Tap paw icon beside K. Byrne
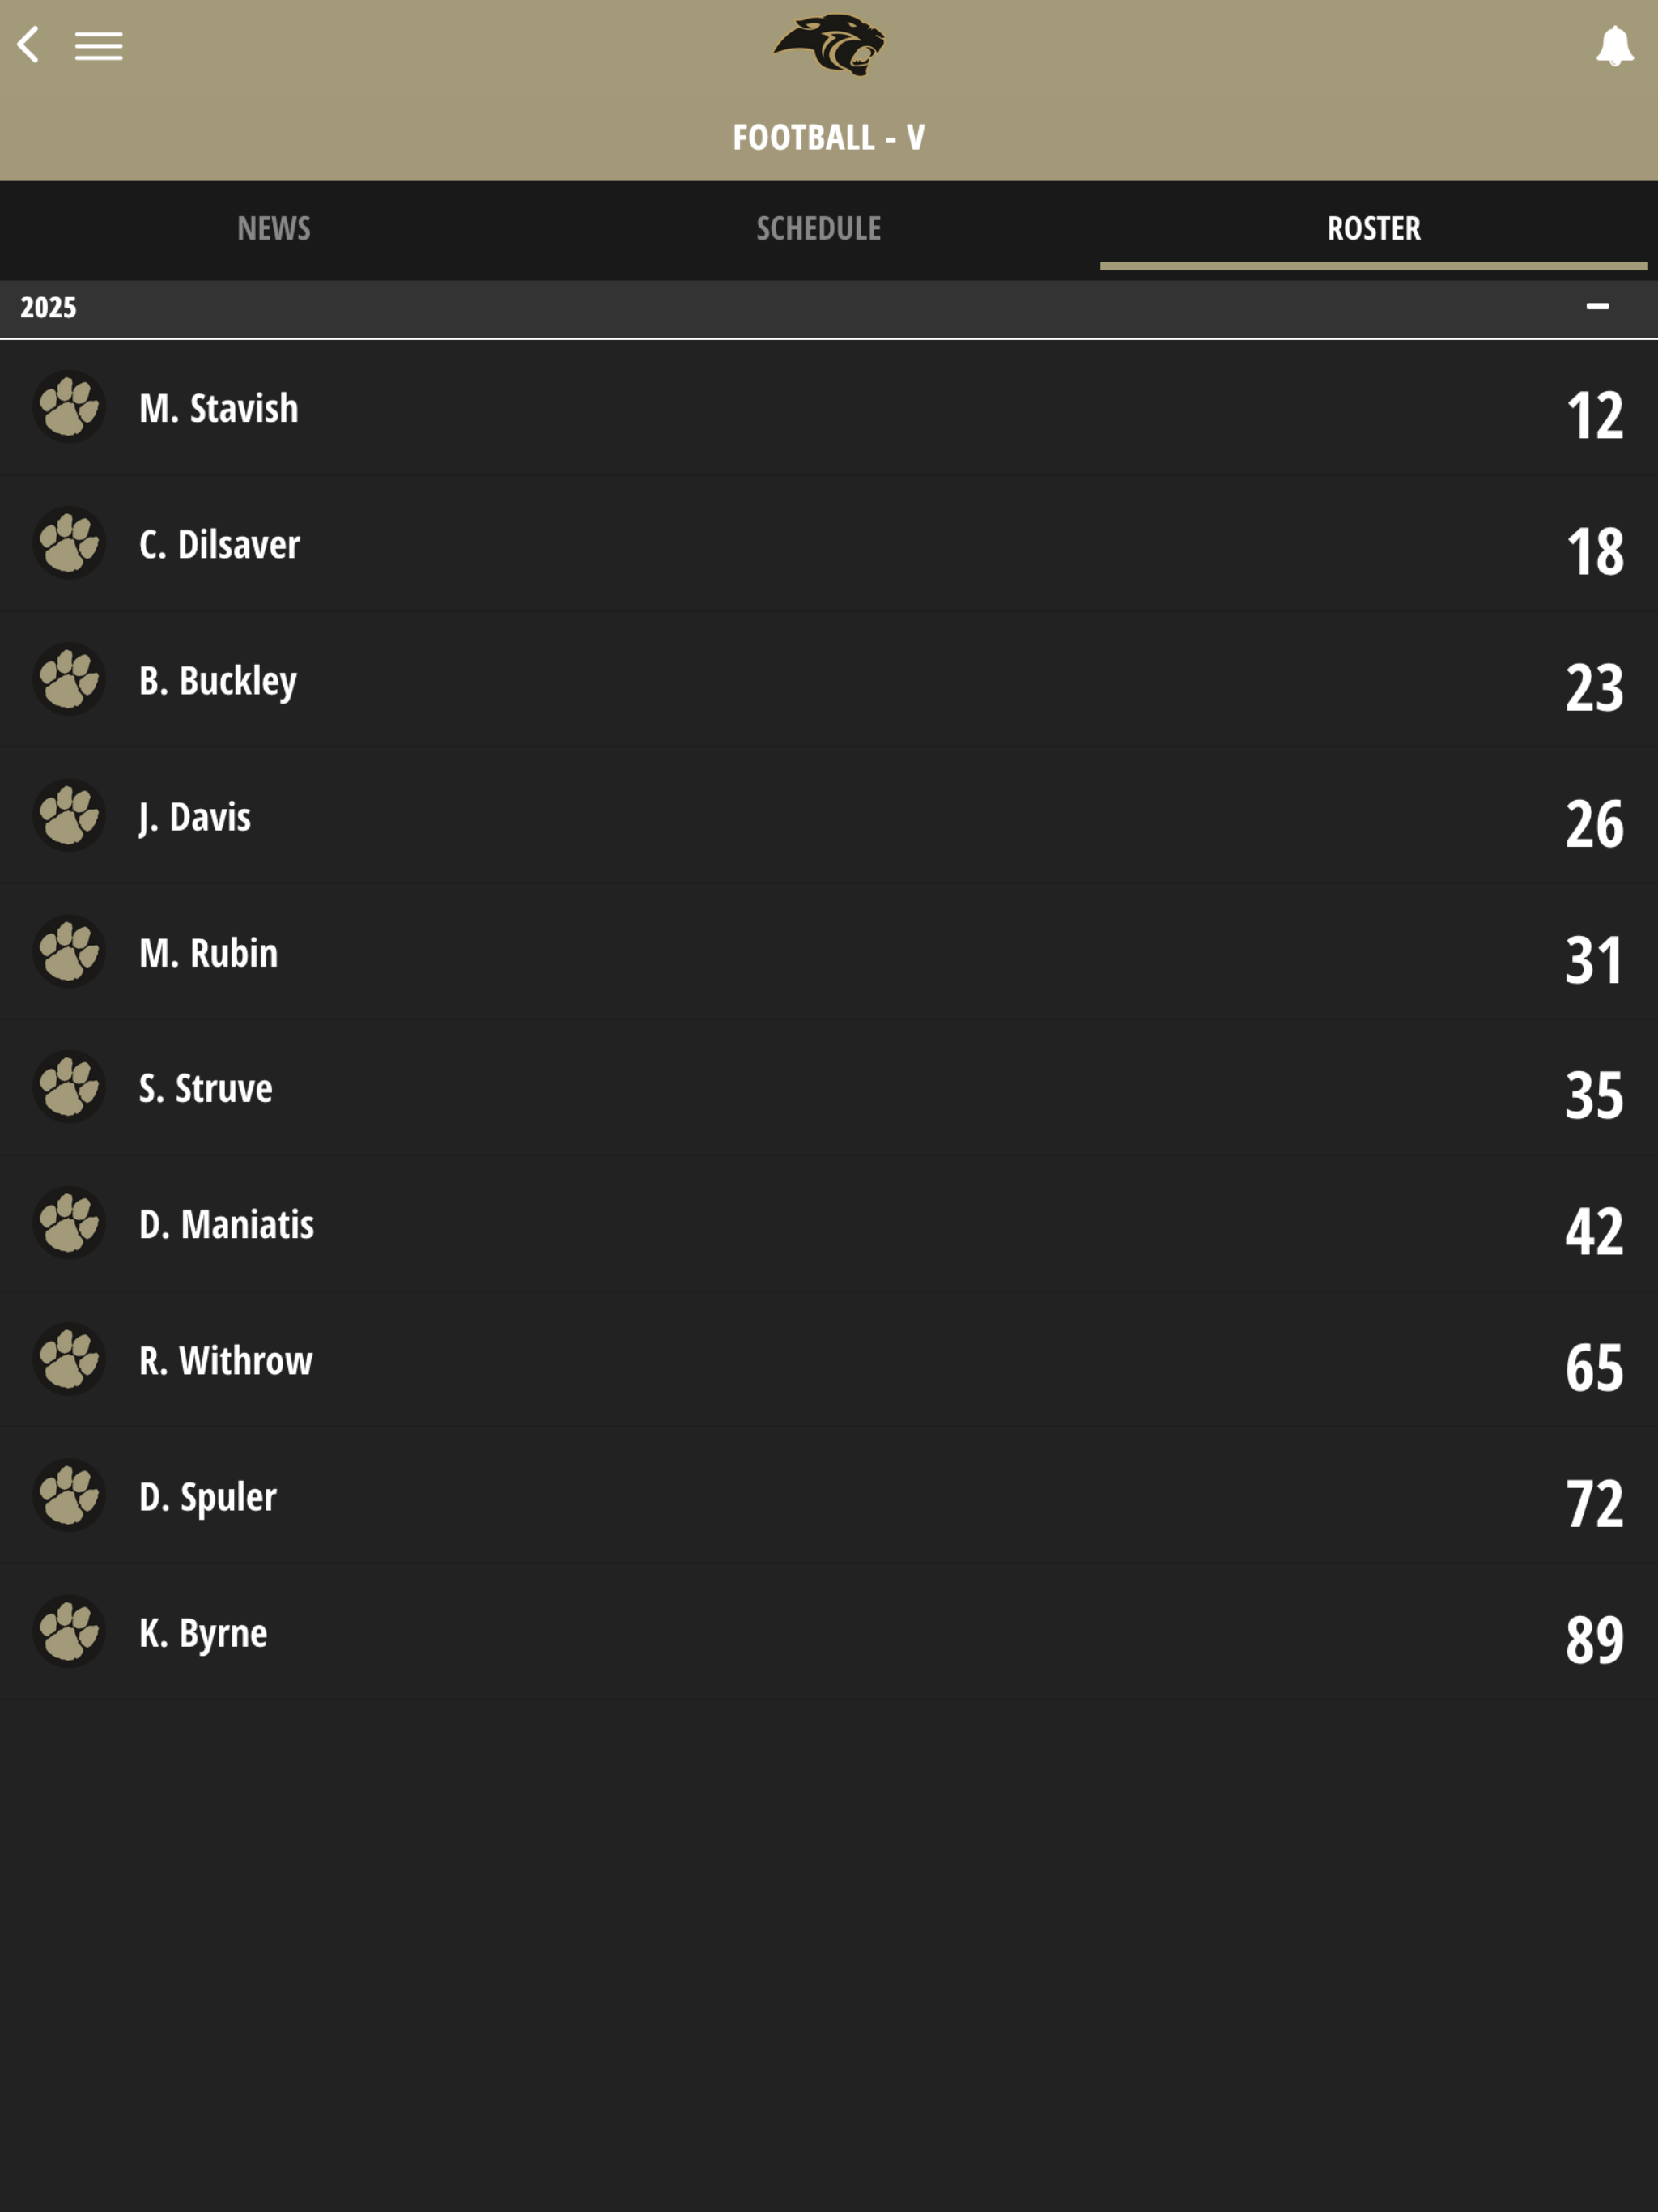The width and height of the screenshot is (1658, 2212). (x=69, y=1631)
